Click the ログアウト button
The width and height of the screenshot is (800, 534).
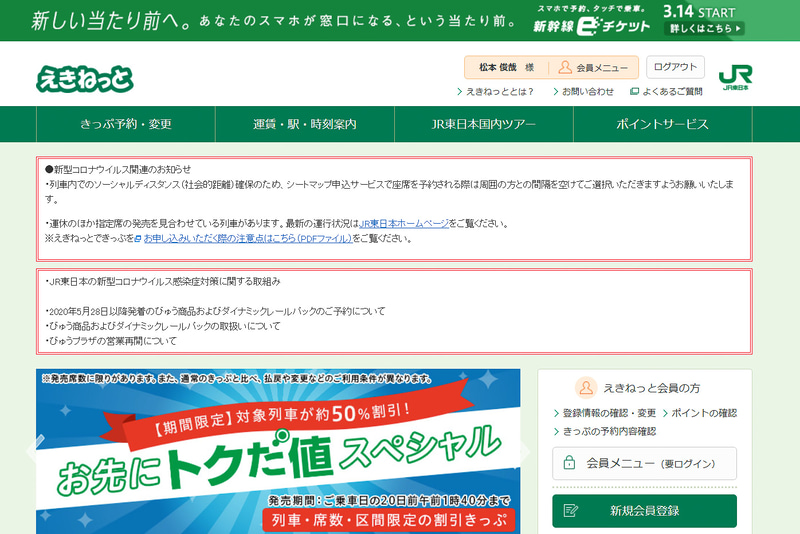(x=676, y=67)
